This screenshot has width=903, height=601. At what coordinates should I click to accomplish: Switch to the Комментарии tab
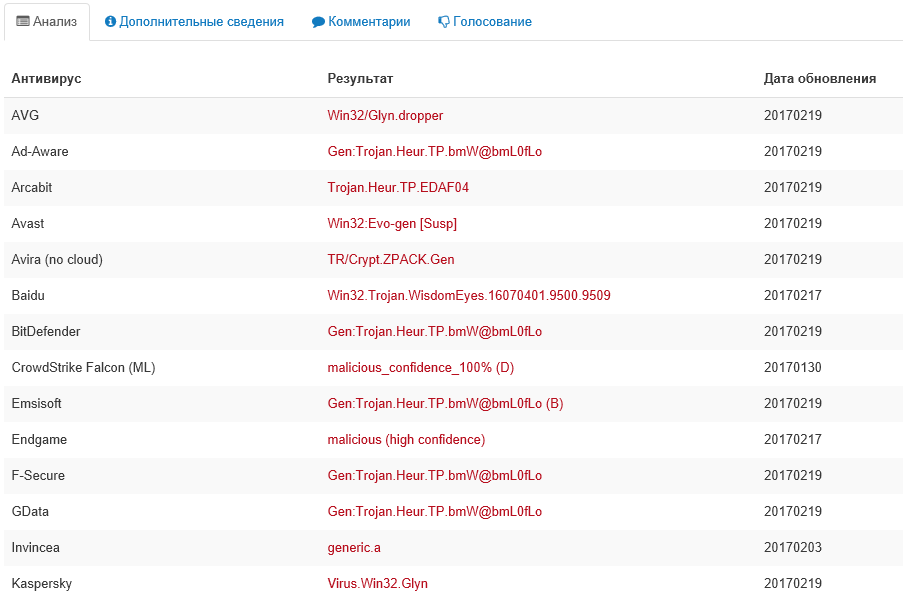368,22
